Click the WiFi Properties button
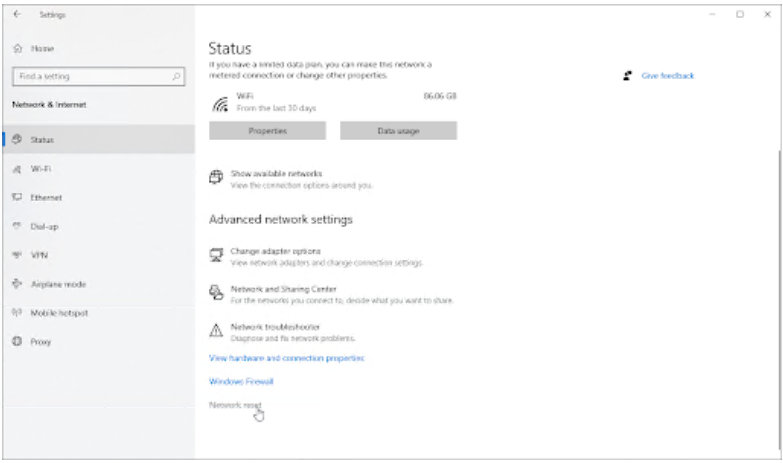 267,131
